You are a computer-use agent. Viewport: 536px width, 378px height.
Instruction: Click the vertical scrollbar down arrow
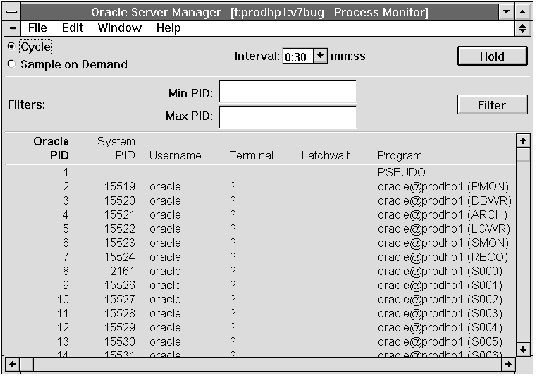coord(523,349)
